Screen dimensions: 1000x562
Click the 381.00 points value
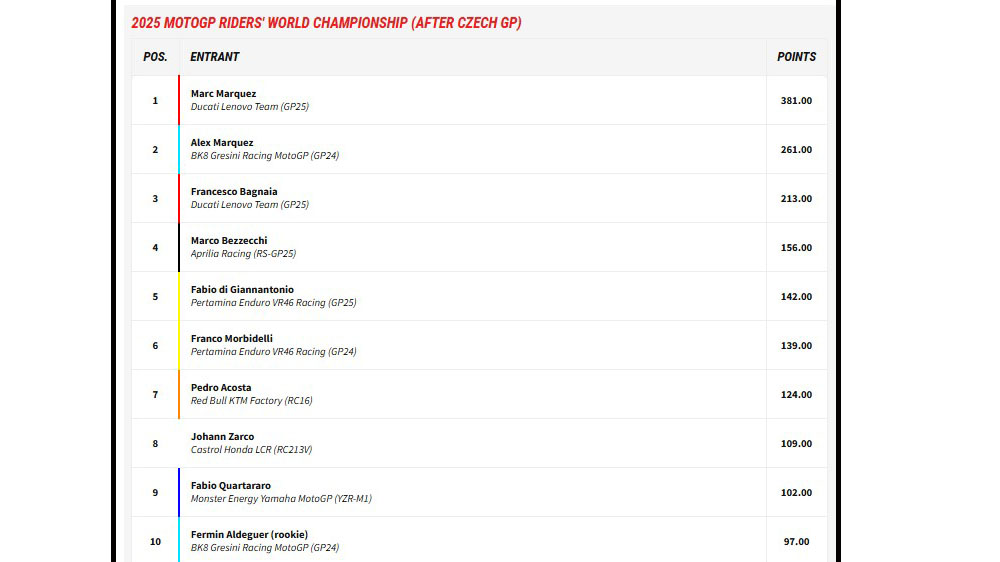[796, 100]
